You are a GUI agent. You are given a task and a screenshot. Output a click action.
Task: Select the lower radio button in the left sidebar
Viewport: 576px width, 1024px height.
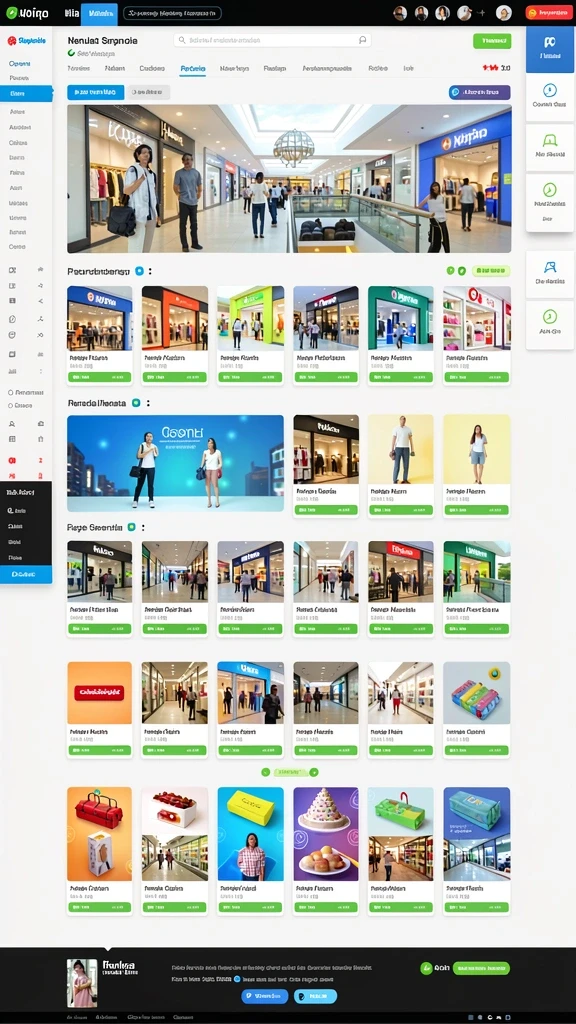point(10,406)
